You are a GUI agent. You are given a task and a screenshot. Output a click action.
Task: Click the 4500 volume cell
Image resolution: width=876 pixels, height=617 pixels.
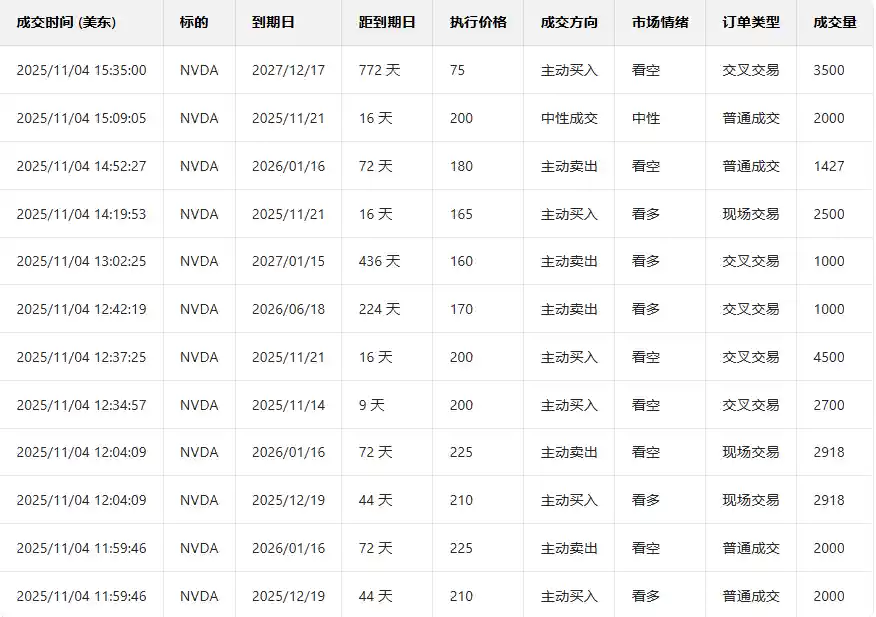tap(829, 357)
